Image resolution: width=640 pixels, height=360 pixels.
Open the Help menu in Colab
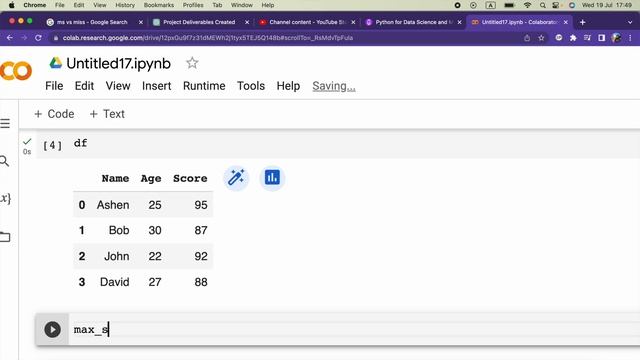click(288, 86)
